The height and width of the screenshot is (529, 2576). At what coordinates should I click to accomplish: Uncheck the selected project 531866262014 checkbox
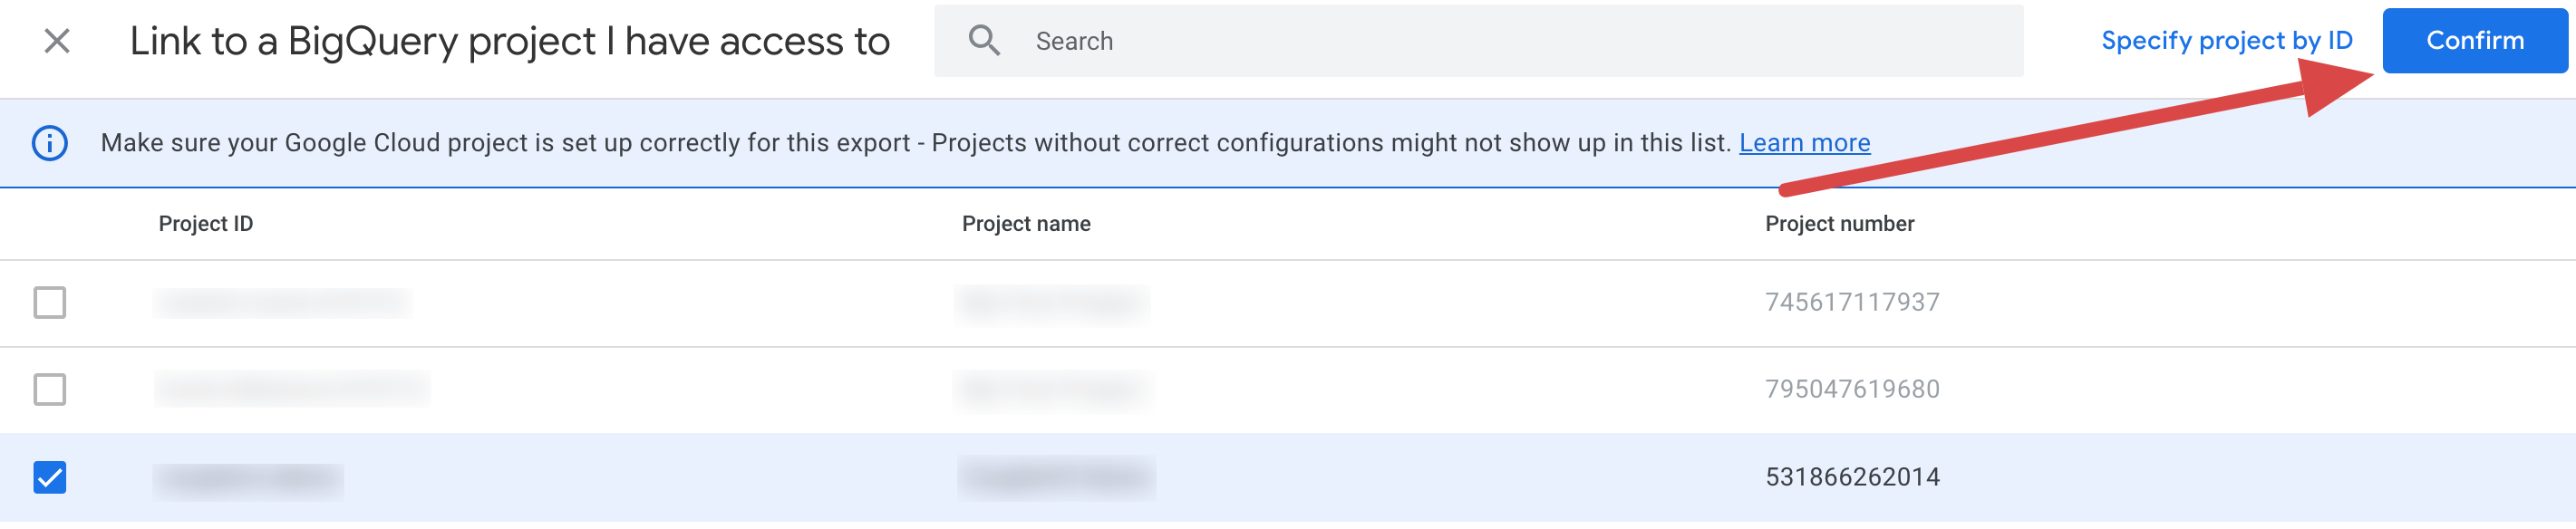[50, 478]
